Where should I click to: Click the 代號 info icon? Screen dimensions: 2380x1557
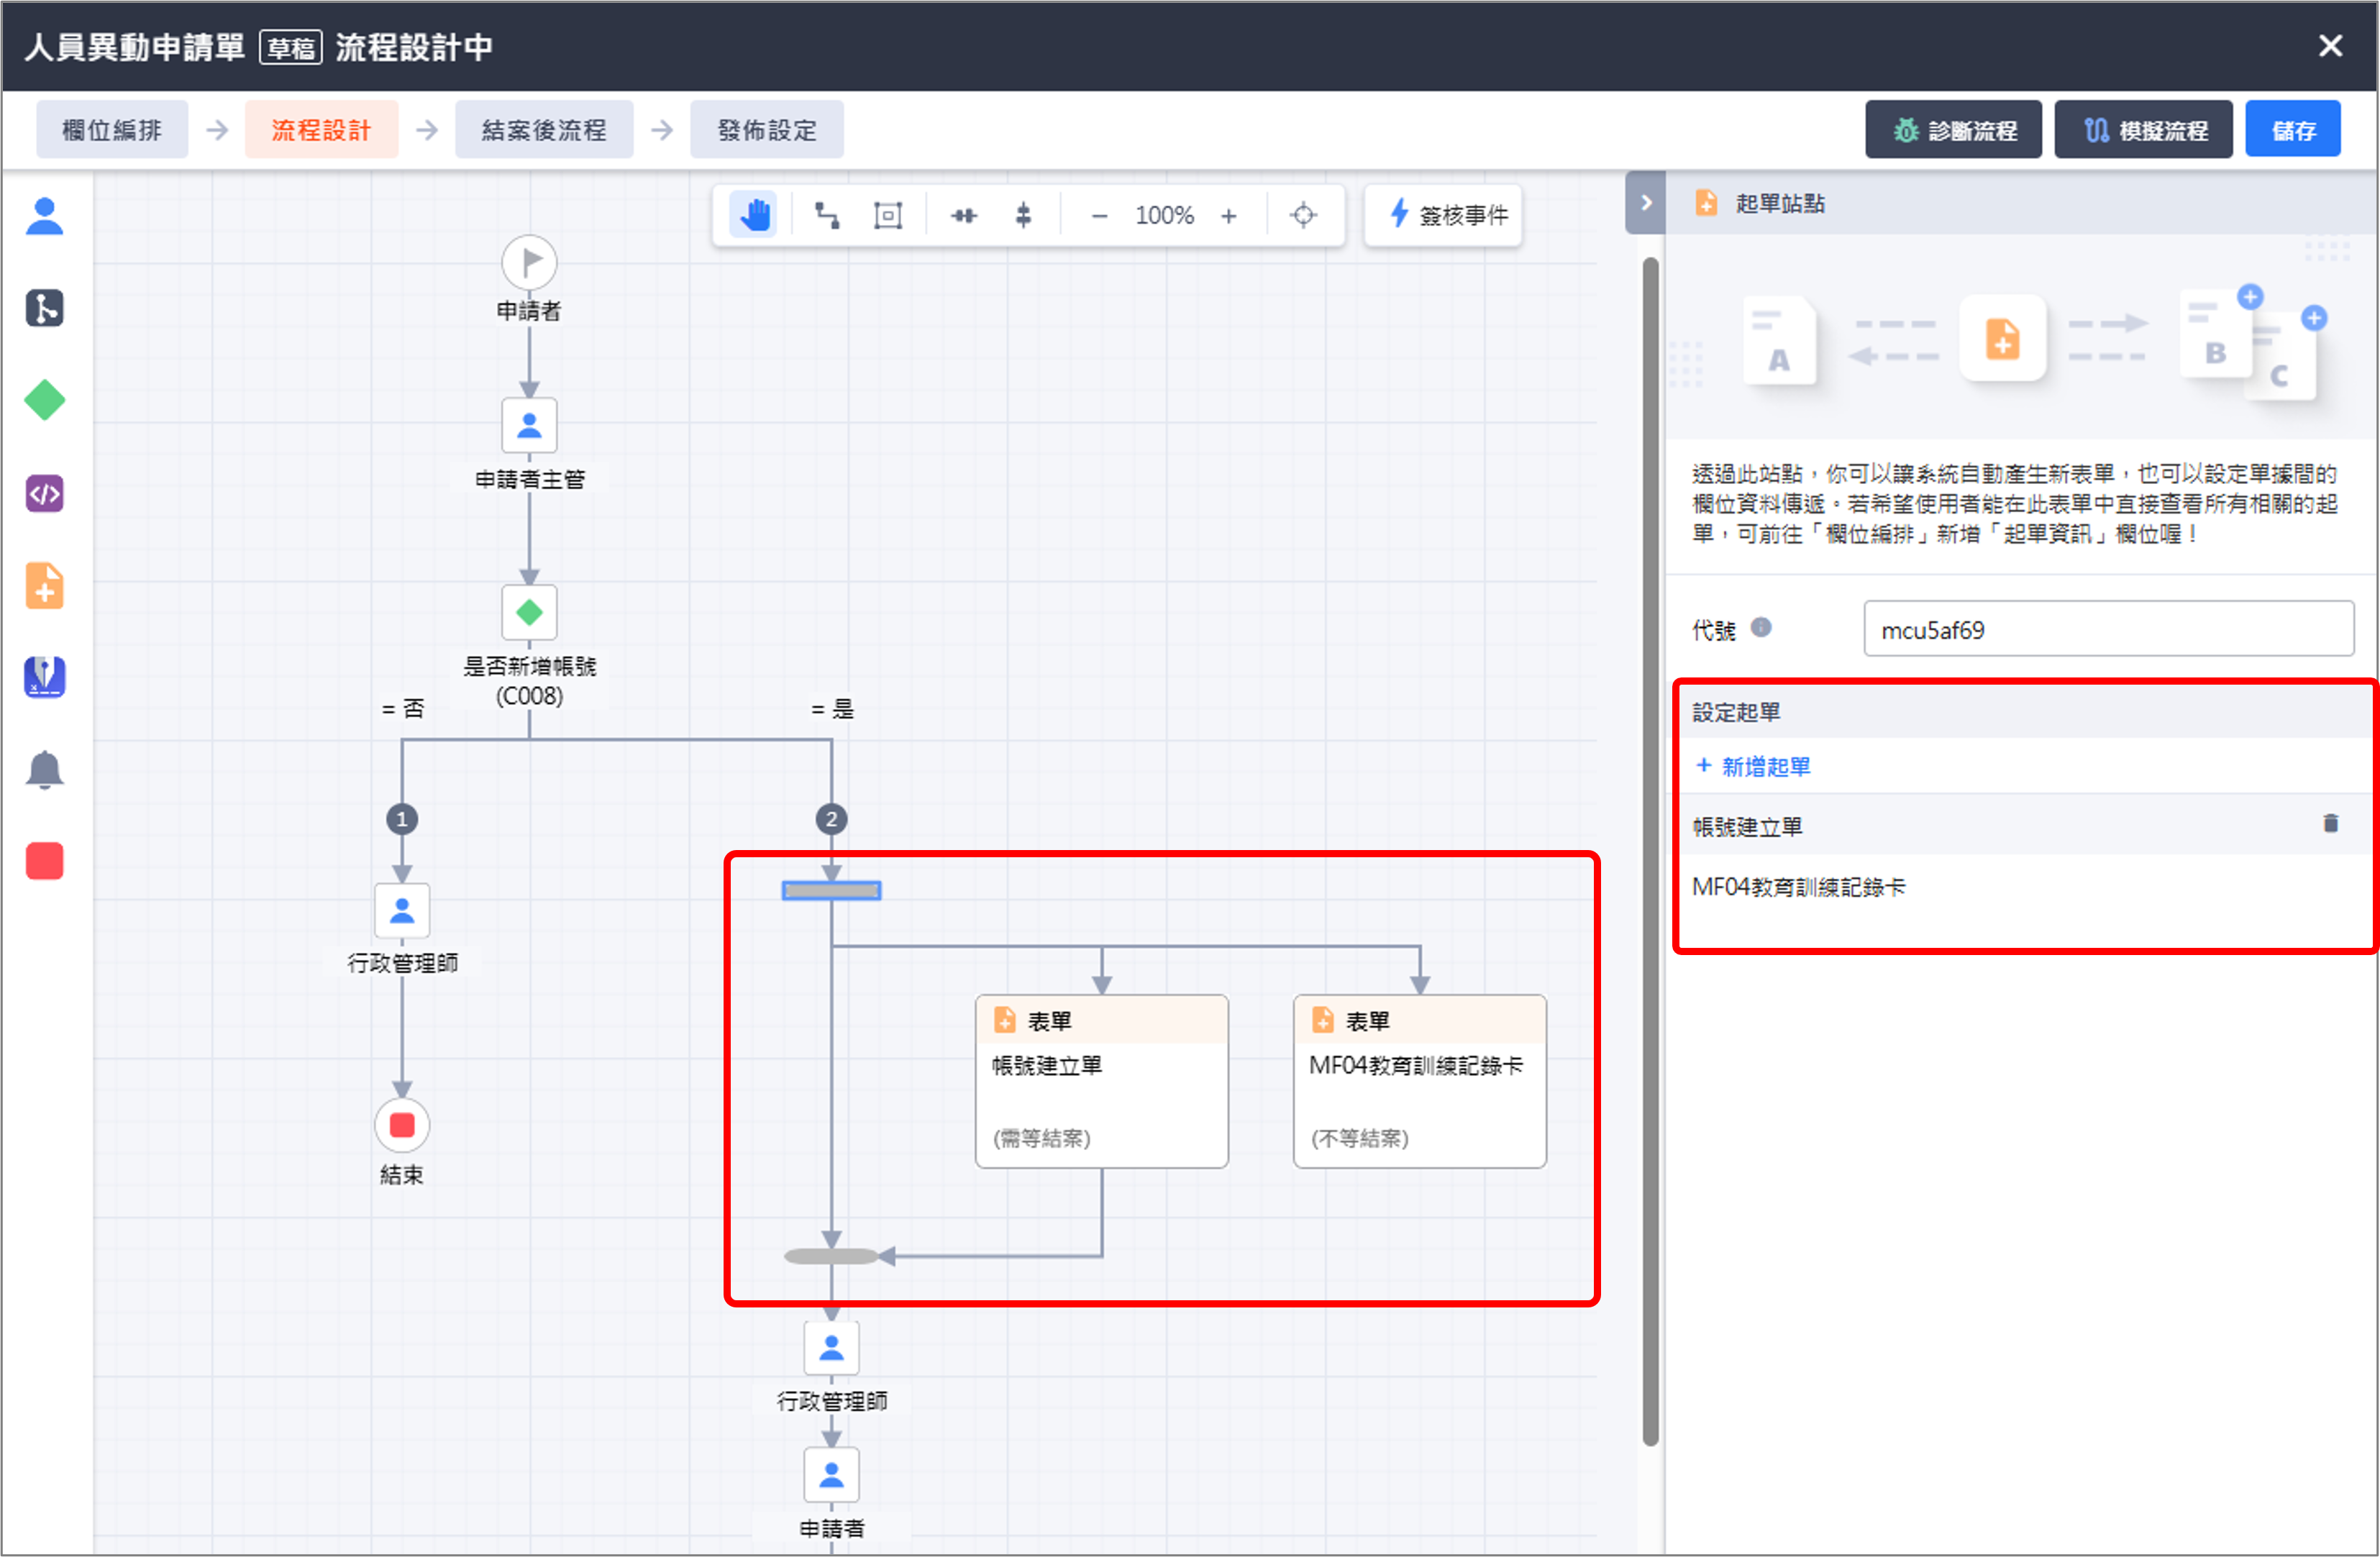click(1762, 628)
